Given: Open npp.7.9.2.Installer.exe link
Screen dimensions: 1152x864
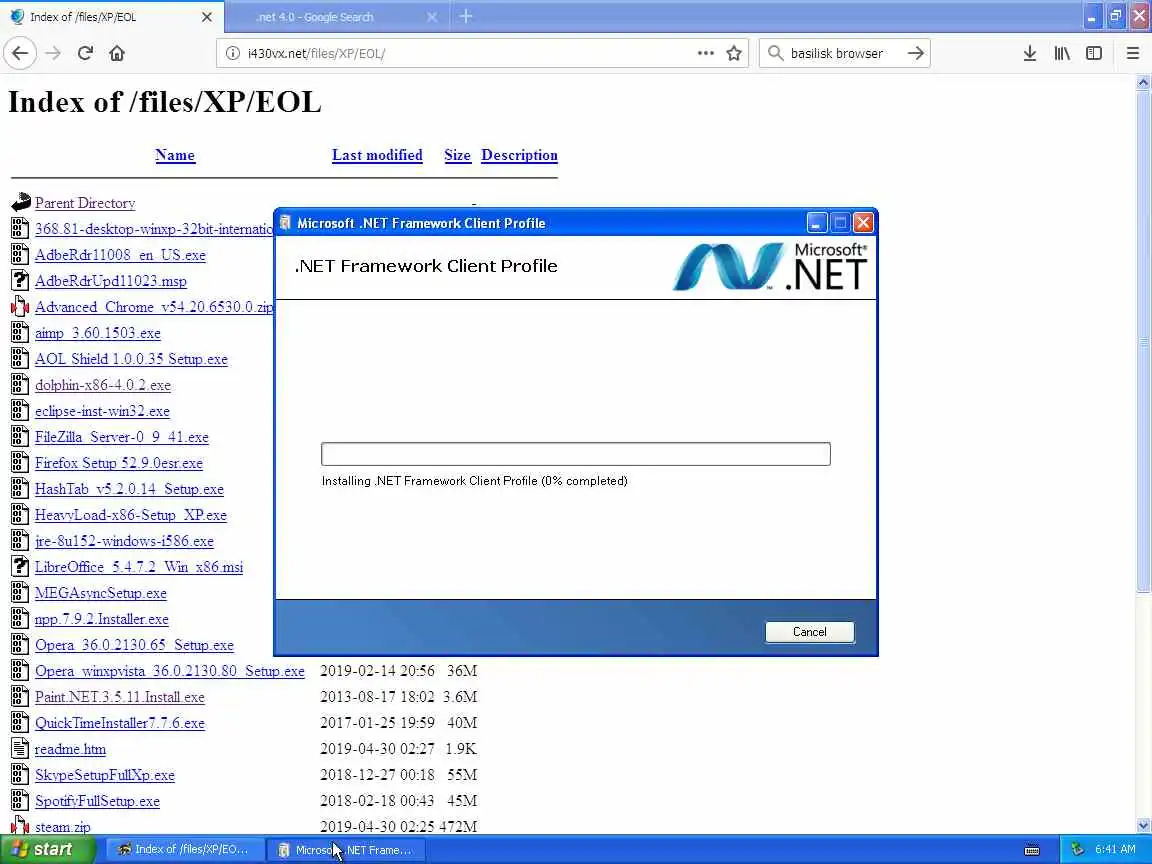Looking at the screenshot, I should pos(101,619).
